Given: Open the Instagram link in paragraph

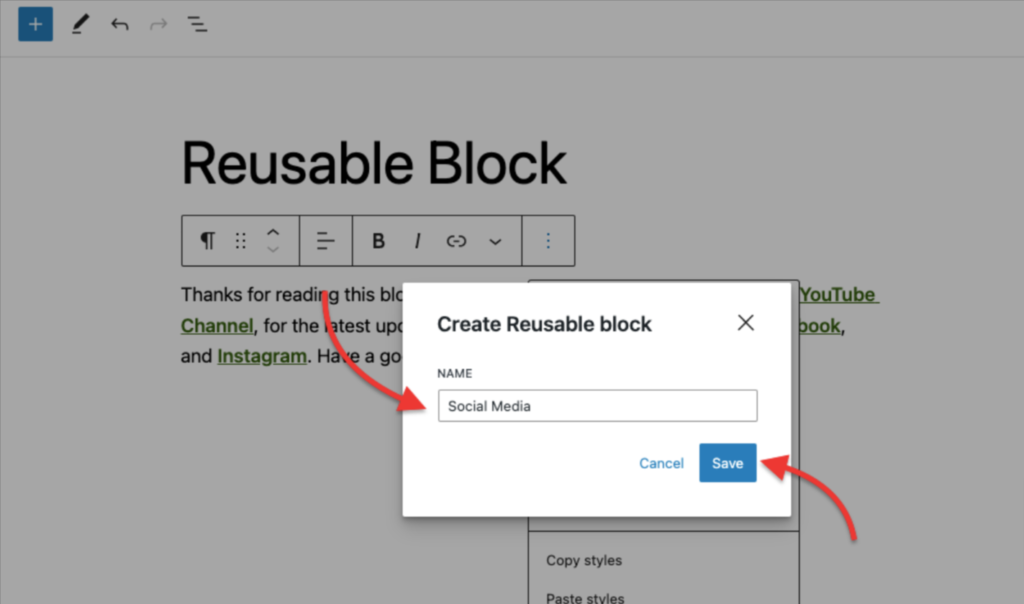Looking at the screenshot, I should click(262, 356).
